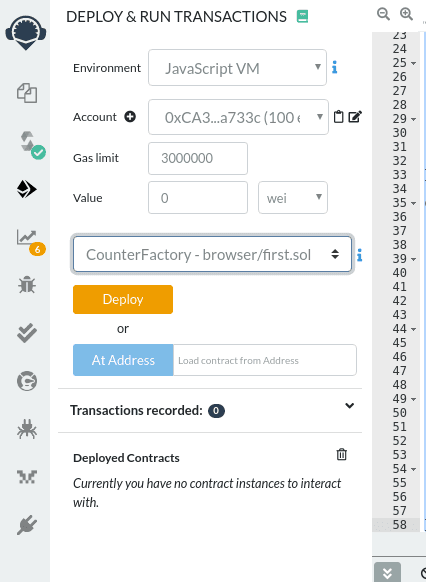Screen dimensions: 426x582
Task: Fold code at editor line 35
Action: [413, 203]
